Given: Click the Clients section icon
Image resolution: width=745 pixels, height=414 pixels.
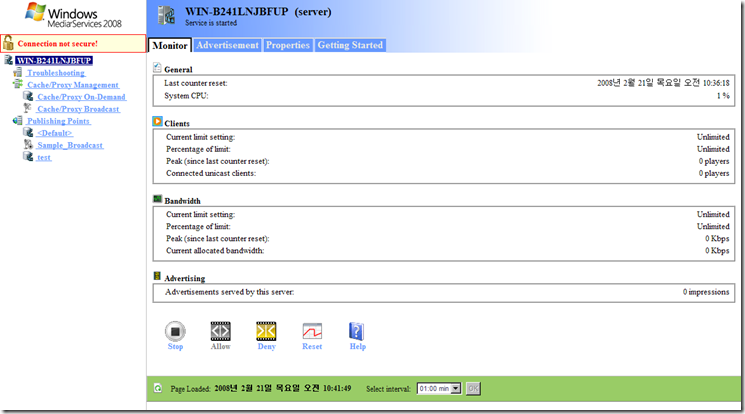Looking at the screenshot, I should (x=157, y=122).
